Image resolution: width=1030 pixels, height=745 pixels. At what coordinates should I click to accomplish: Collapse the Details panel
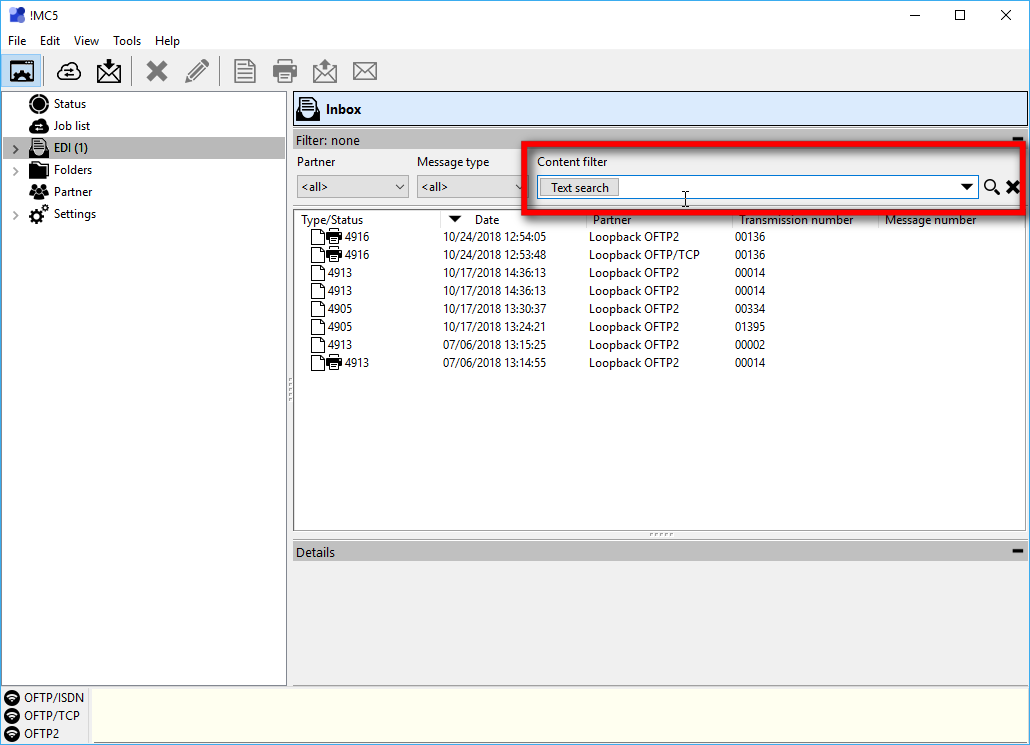point(1018,551)
